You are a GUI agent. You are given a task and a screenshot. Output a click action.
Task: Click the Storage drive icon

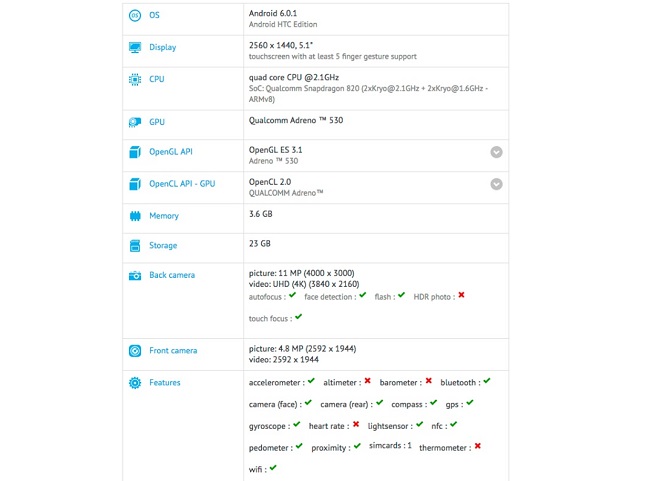point(134,246)
